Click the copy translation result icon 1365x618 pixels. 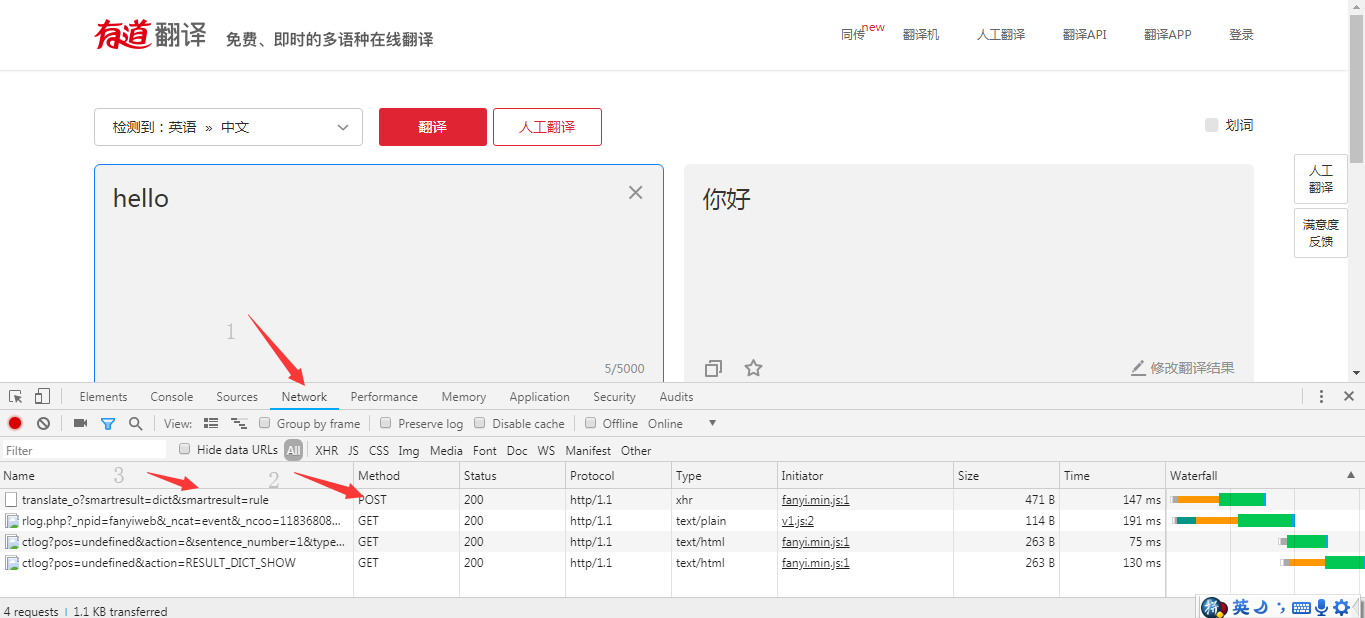[x=713, y=368]
